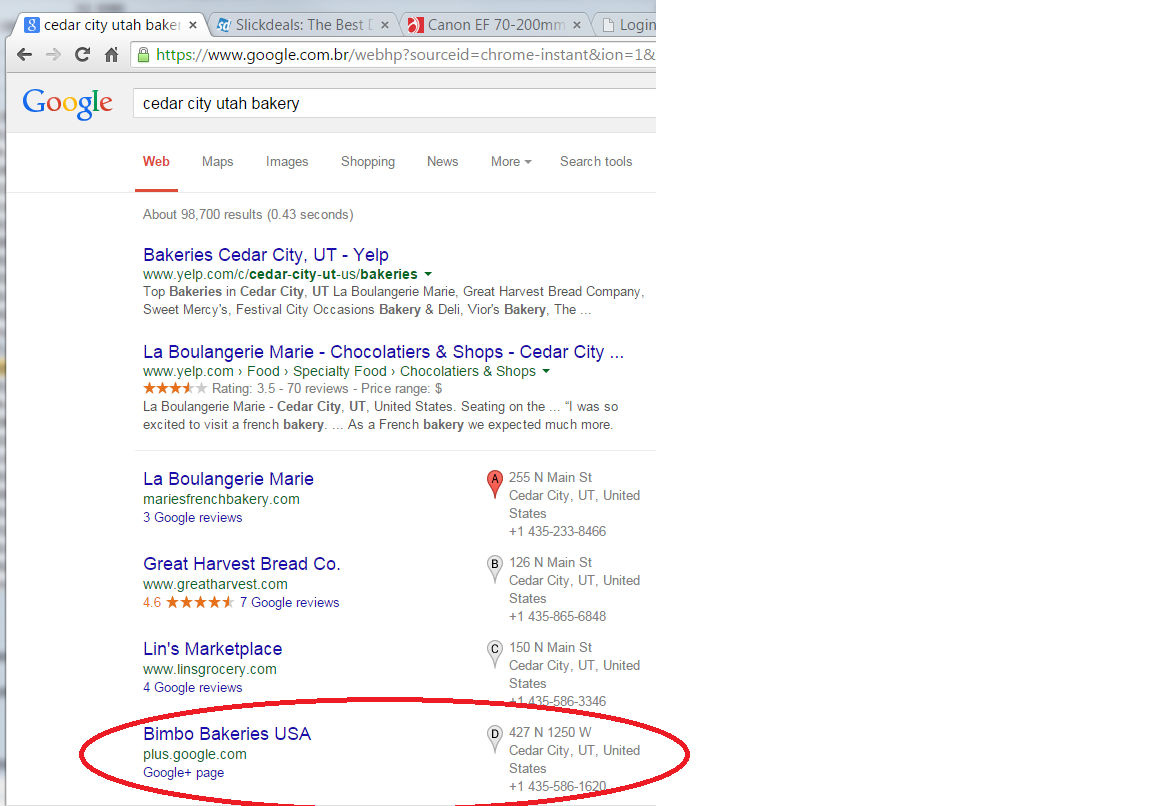Open Search tools options

coord(596,162)
